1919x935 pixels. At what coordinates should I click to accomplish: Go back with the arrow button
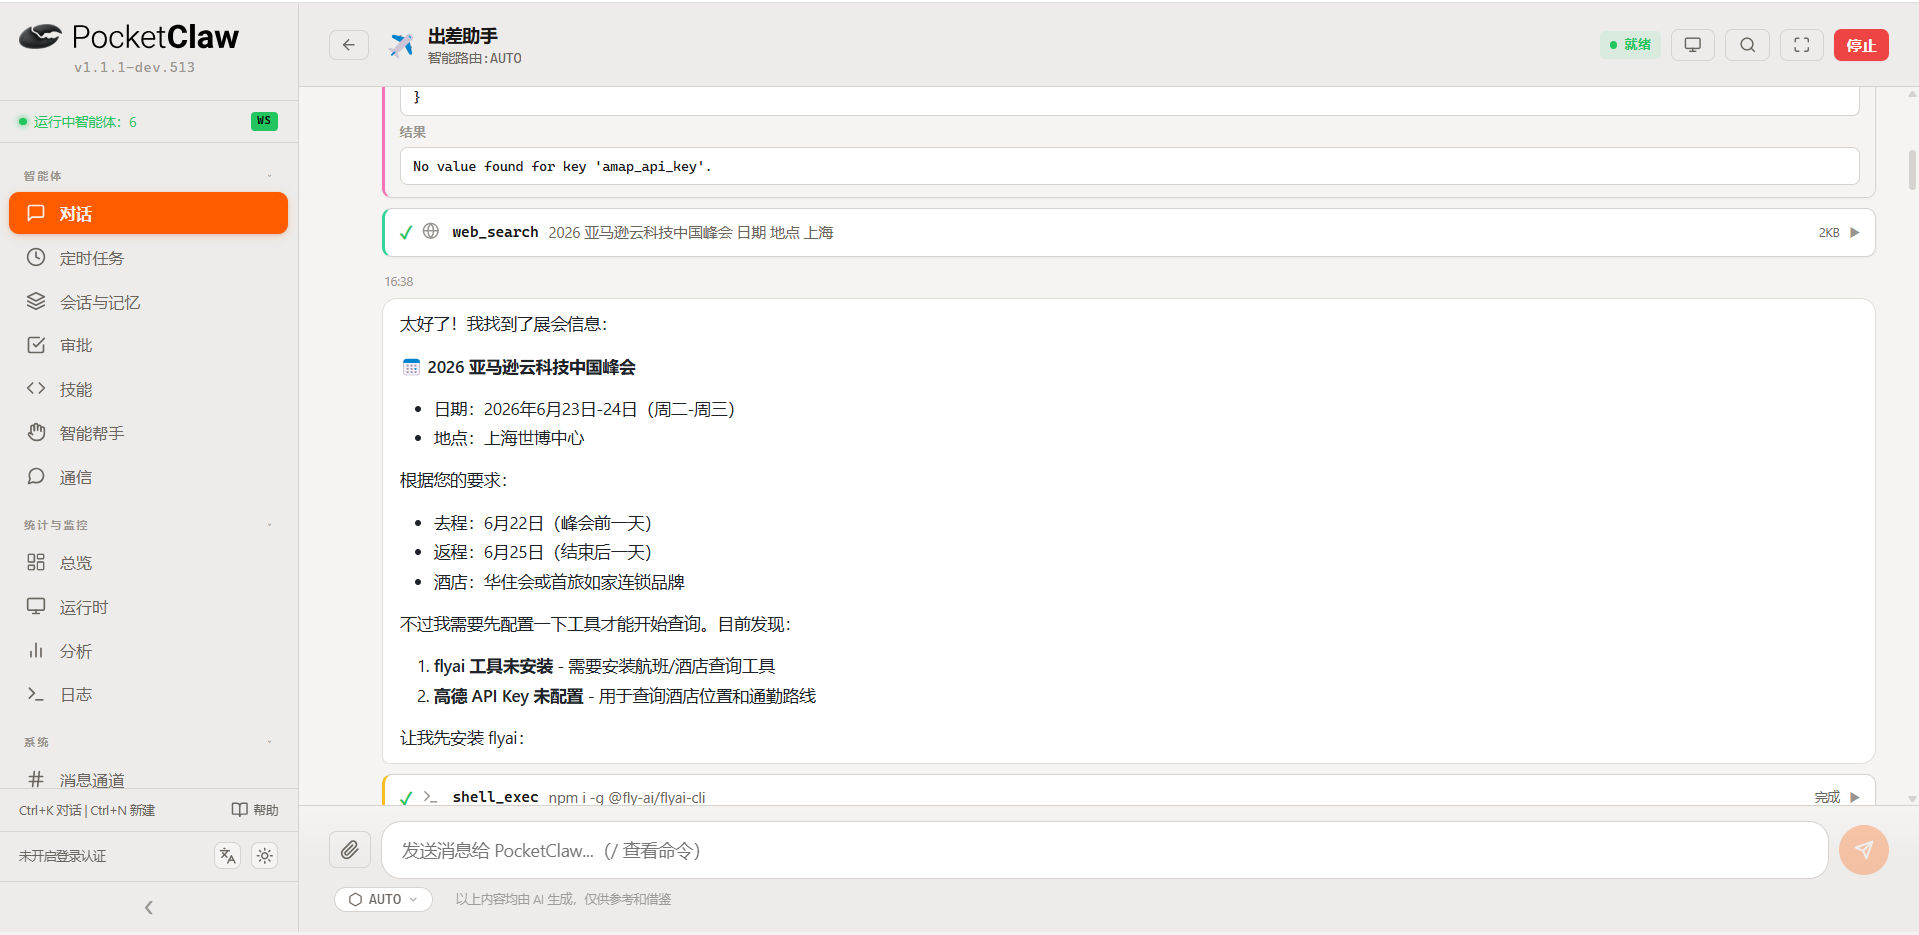point(349,45)
